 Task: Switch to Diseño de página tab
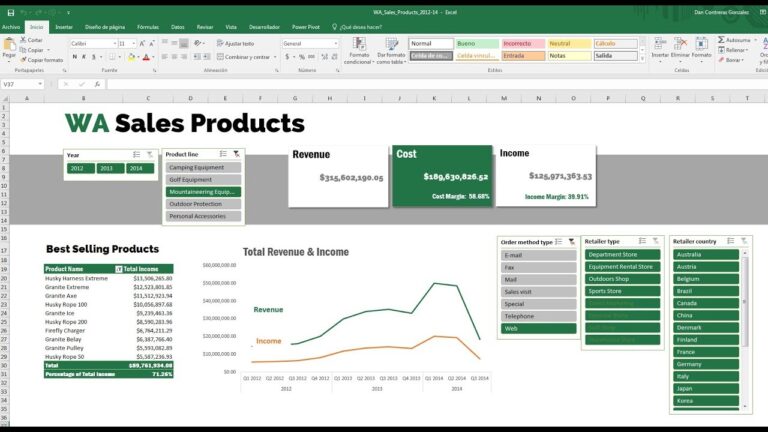(x=105, y=27)
